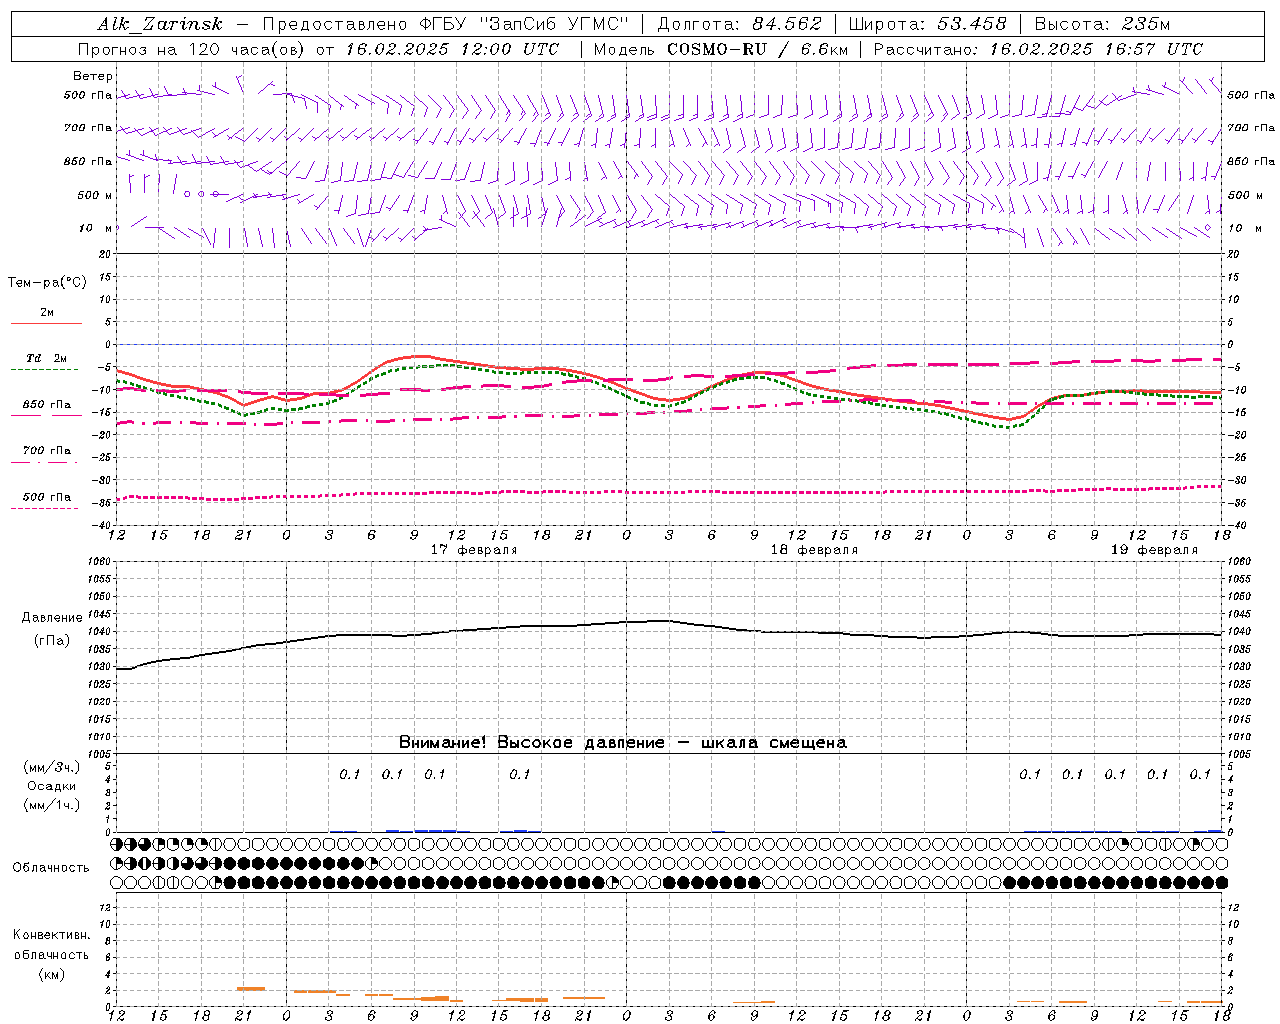Click the Давление pressure panel label
Viewport: 1280px width, 1024px height.
pyautogui.click(x=52, y=618)
